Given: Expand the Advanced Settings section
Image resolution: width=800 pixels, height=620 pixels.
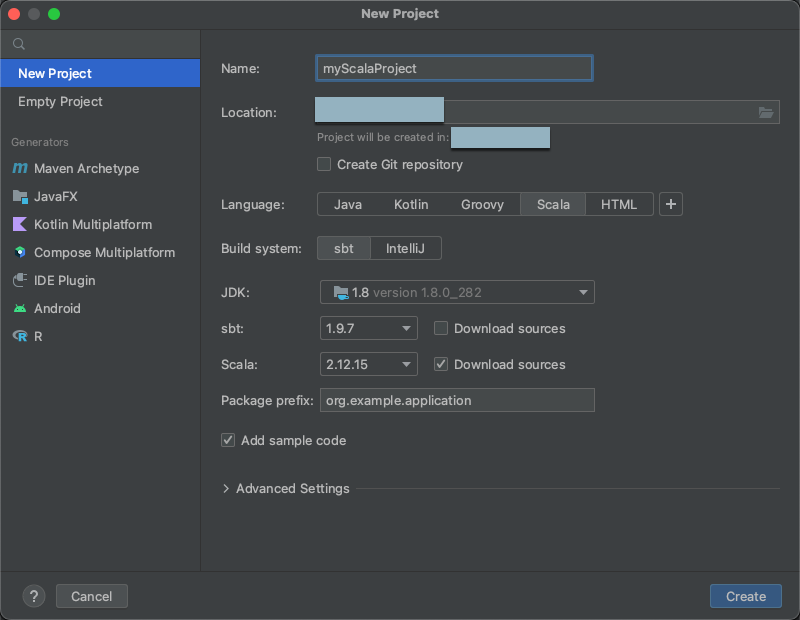Looking at the screenshot, I should 226,489.
